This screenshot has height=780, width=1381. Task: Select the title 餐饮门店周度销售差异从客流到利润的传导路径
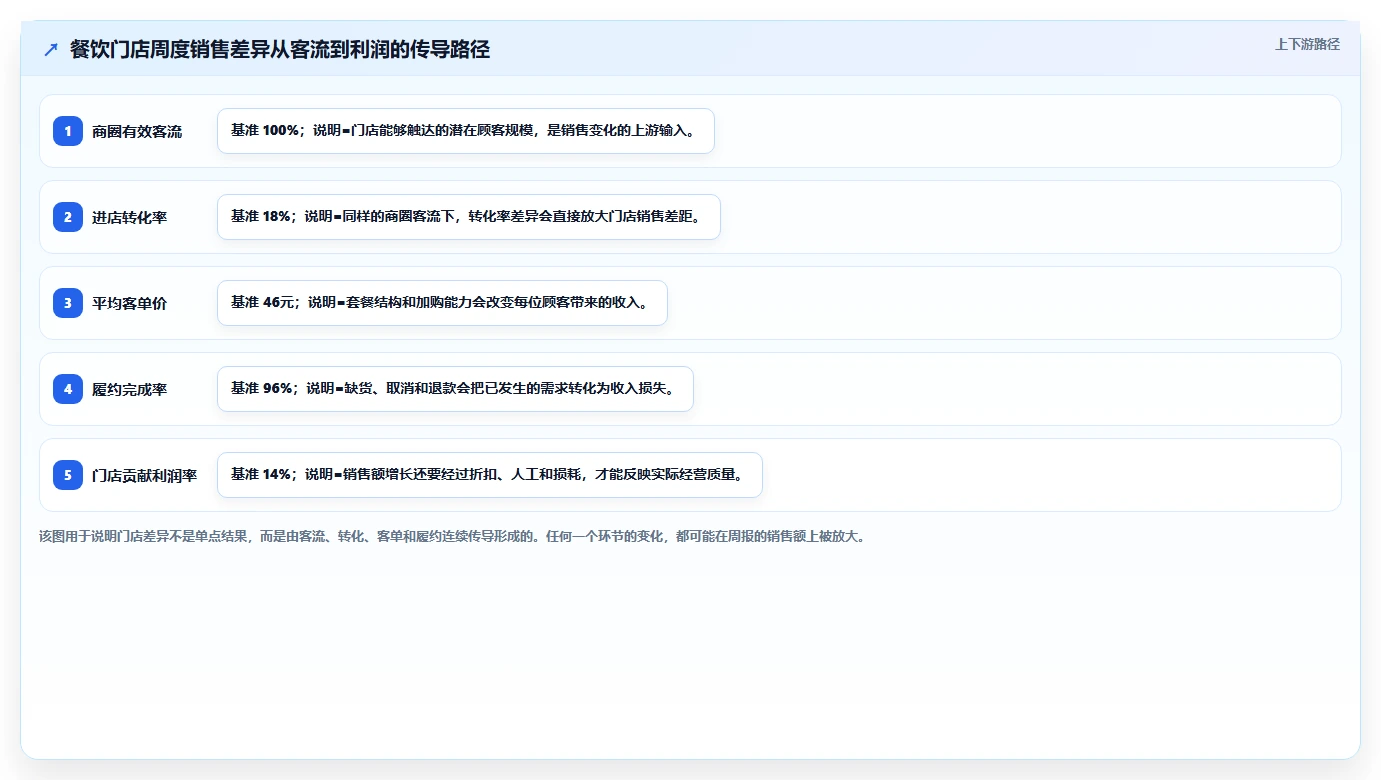[280, 49]
